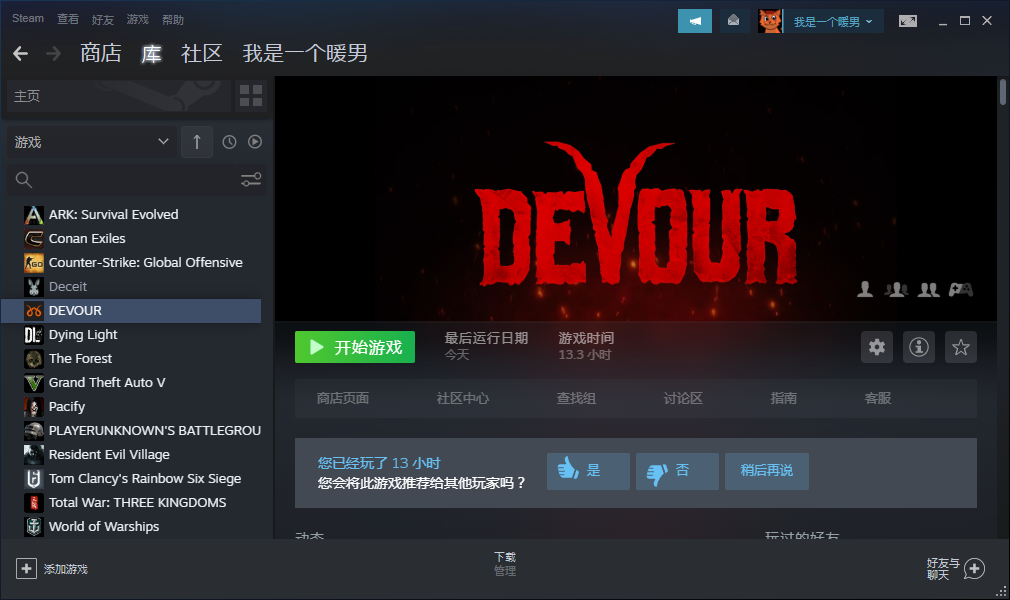Open the announcements megaphone icon
Image resolution: width=1010 pixels, height=600 pixels.
(694, 21)
